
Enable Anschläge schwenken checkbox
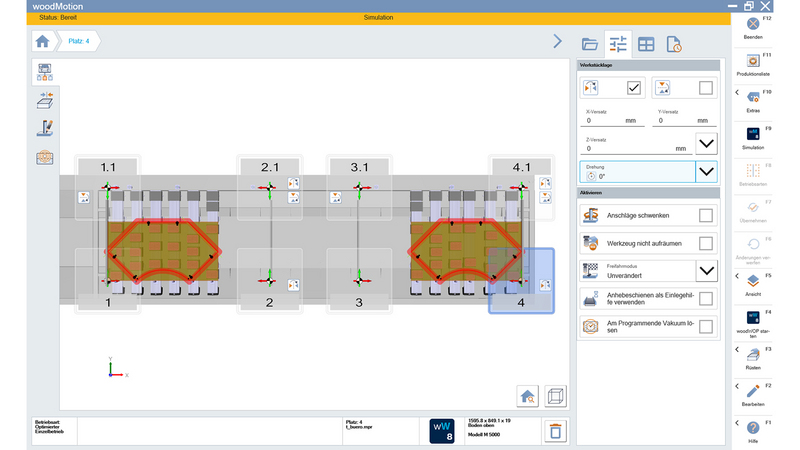tap(705, 215)
